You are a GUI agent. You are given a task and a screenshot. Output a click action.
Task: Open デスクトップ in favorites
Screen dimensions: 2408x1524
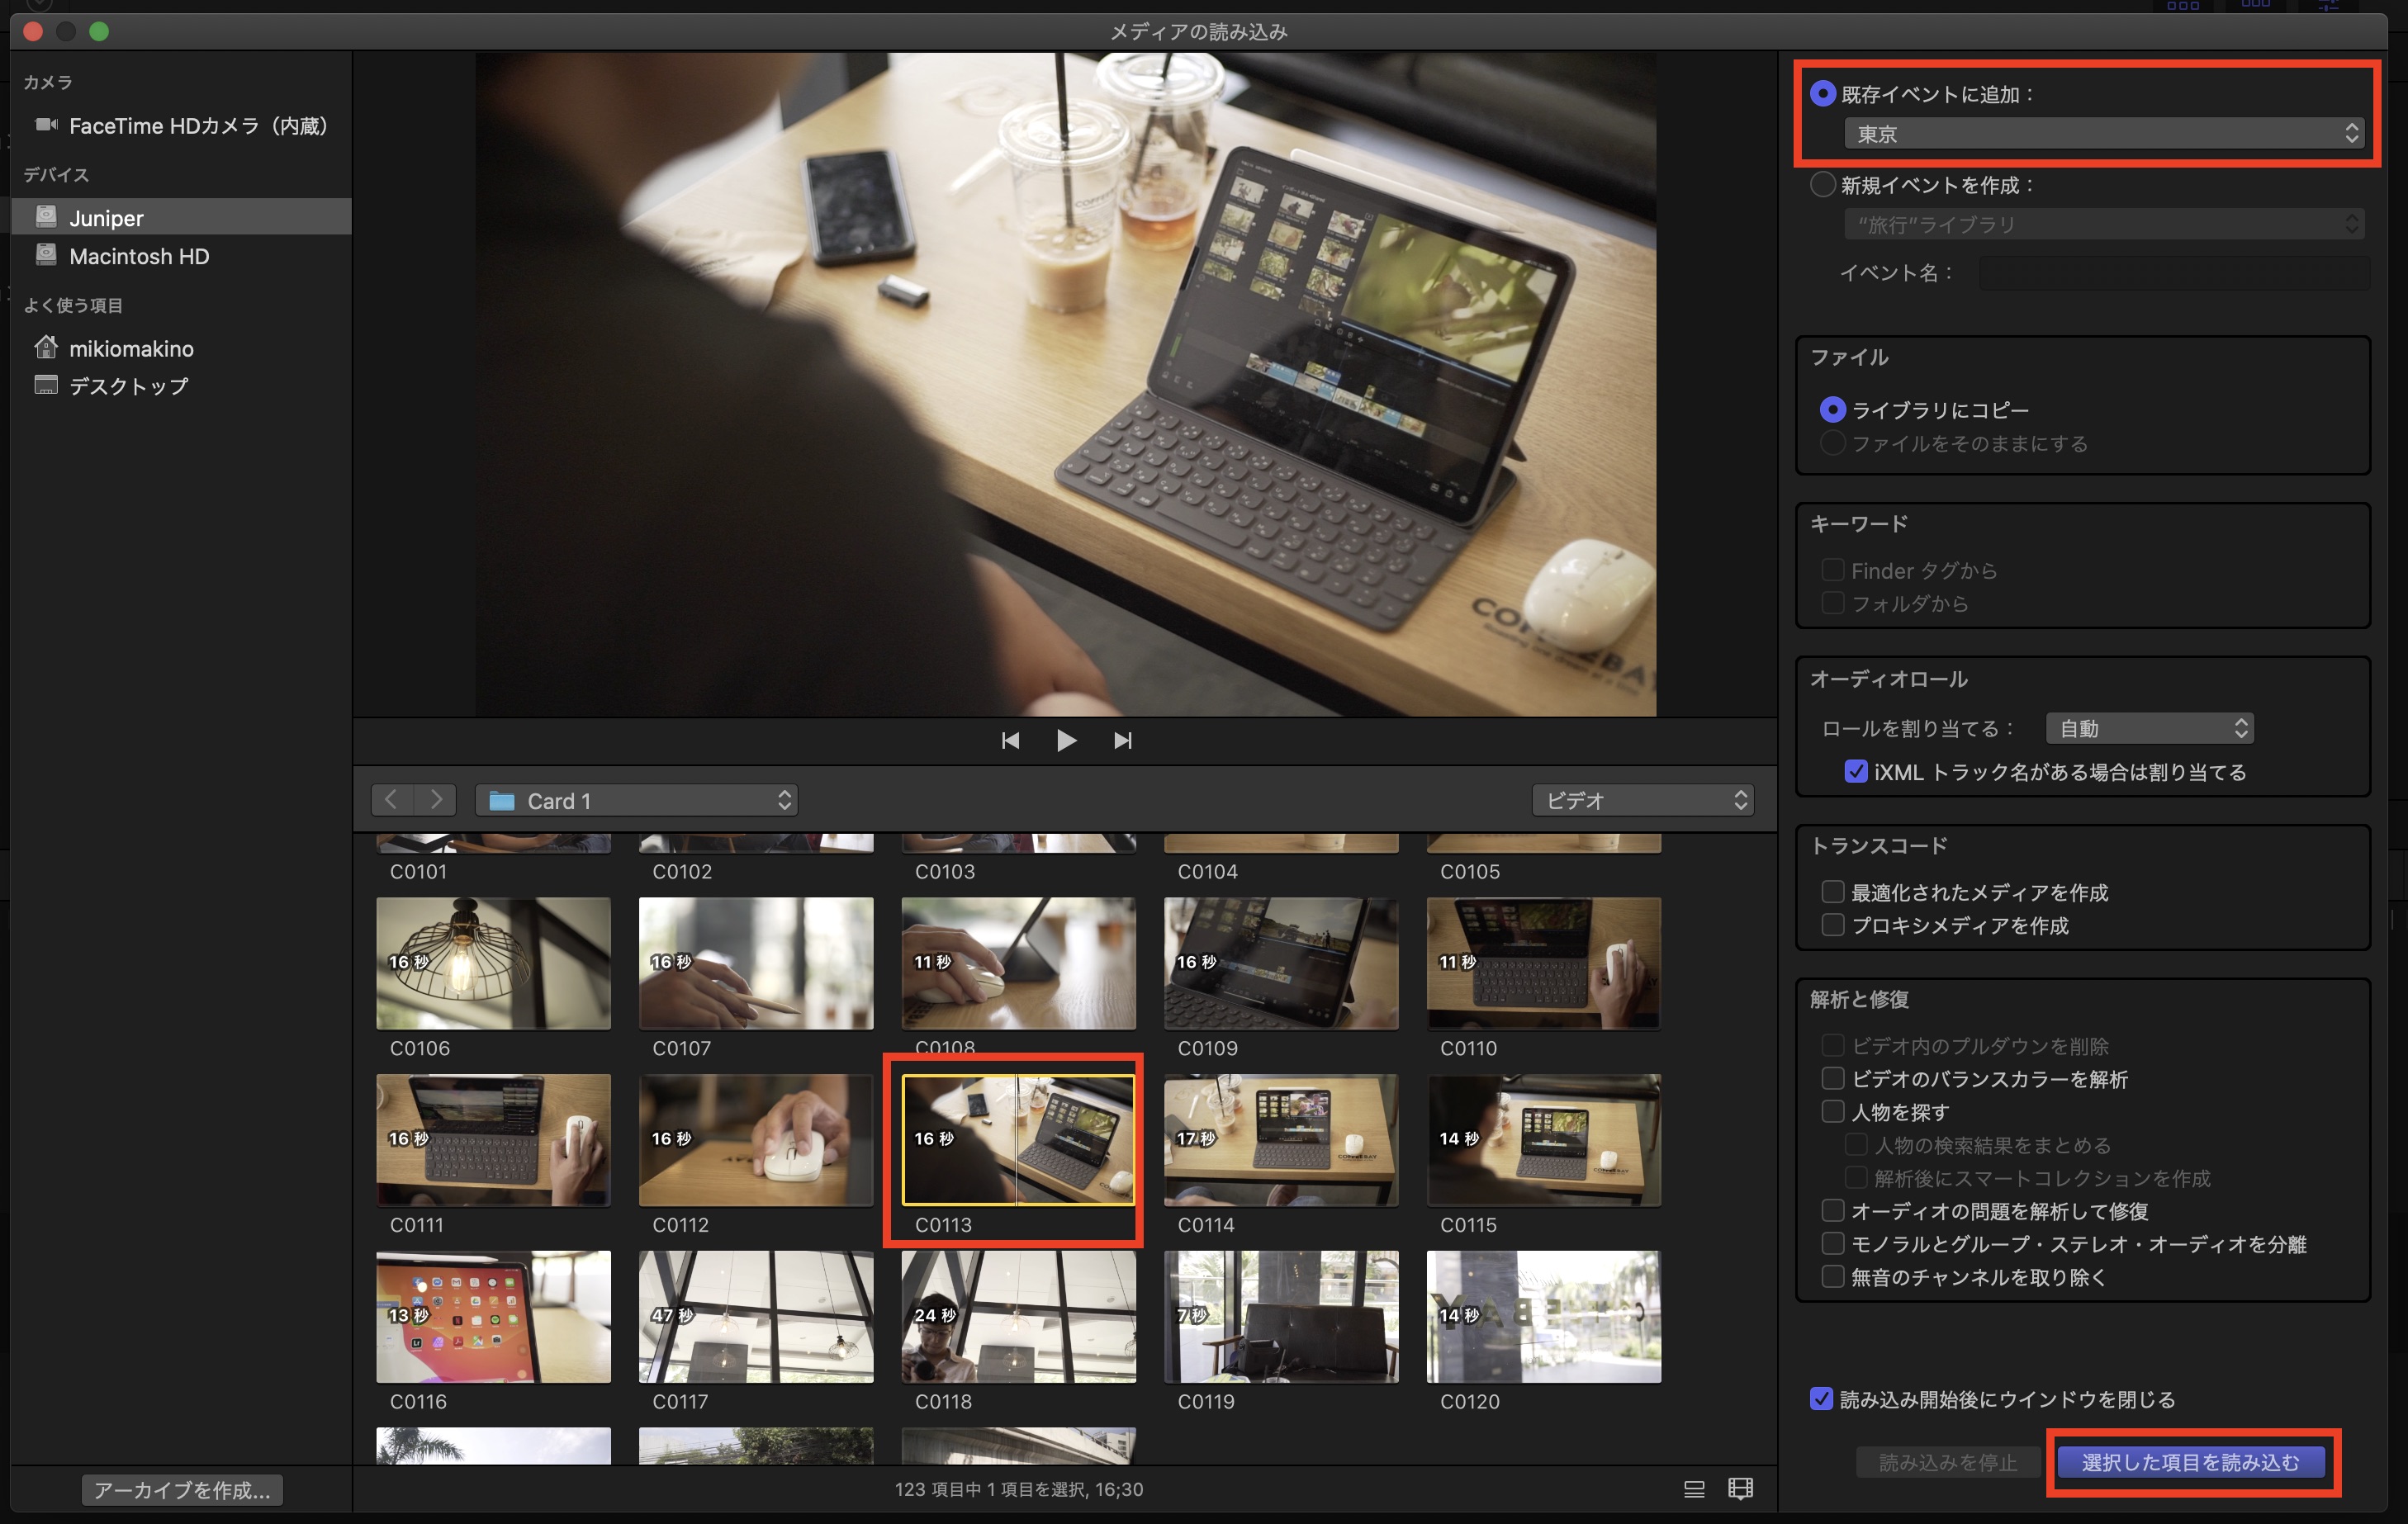[x=128, y=386]
